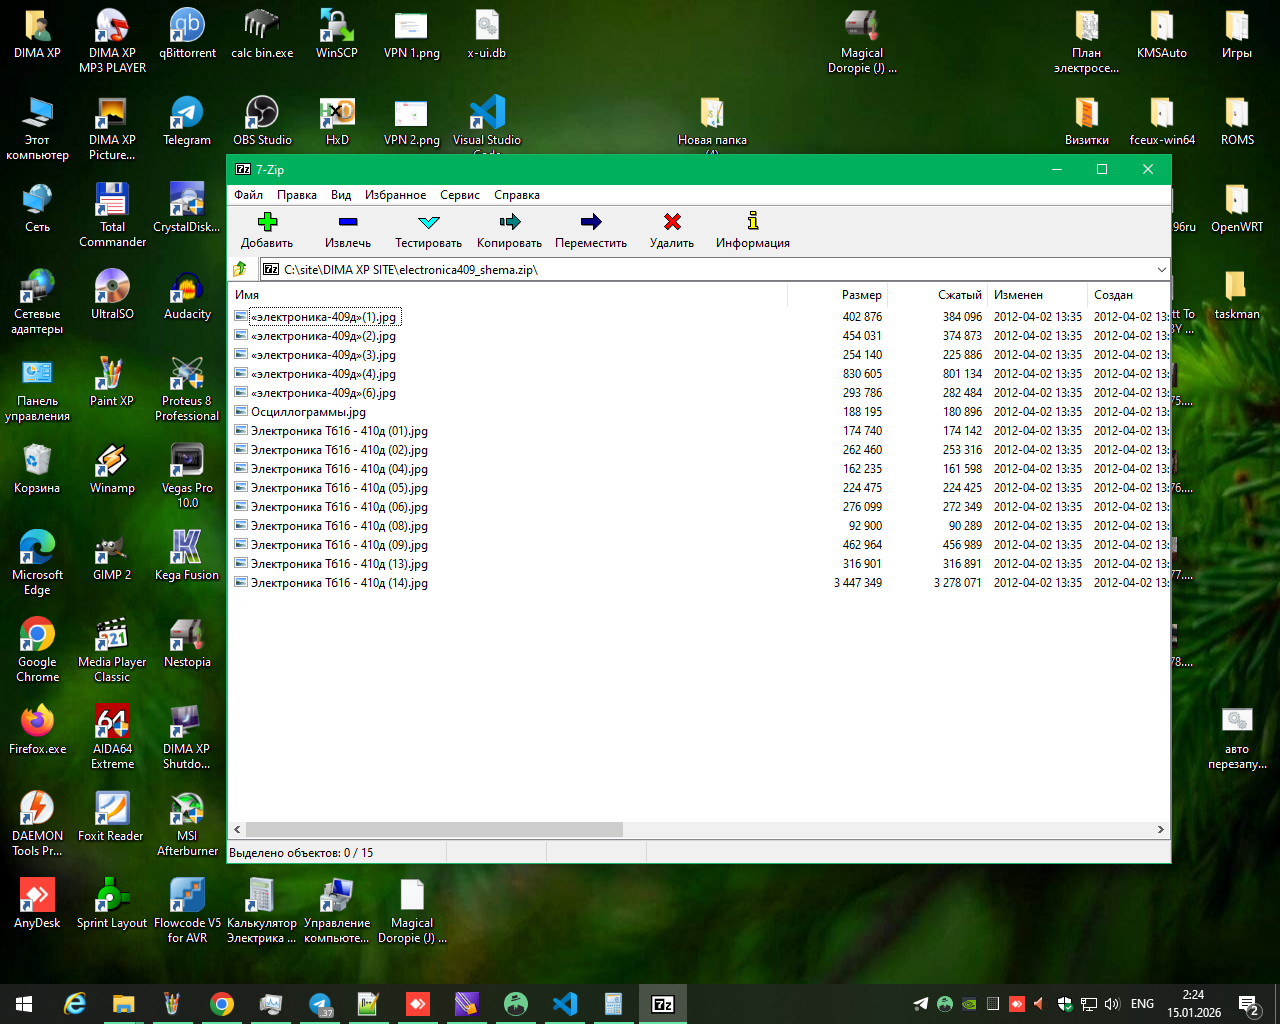Click the Переместить (Move) arrow icon
This screenshot has height=1024, width=1280.
[x=591, y=222]
